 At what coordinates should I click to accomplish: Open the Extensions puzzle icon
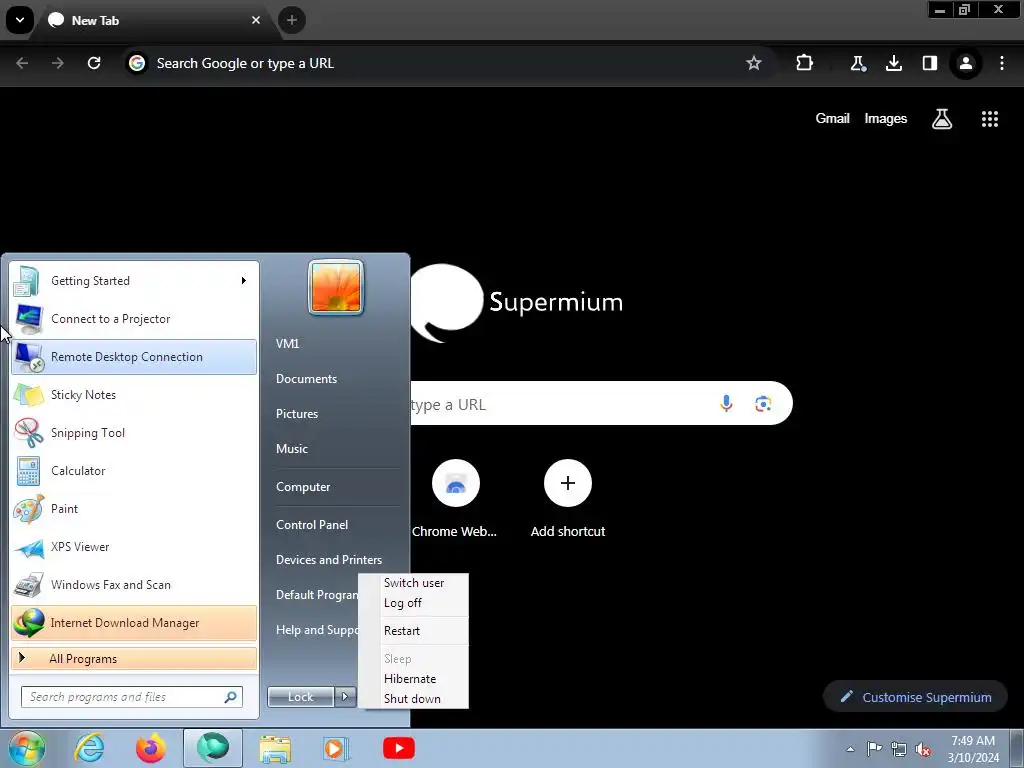(x=805, y=63)
